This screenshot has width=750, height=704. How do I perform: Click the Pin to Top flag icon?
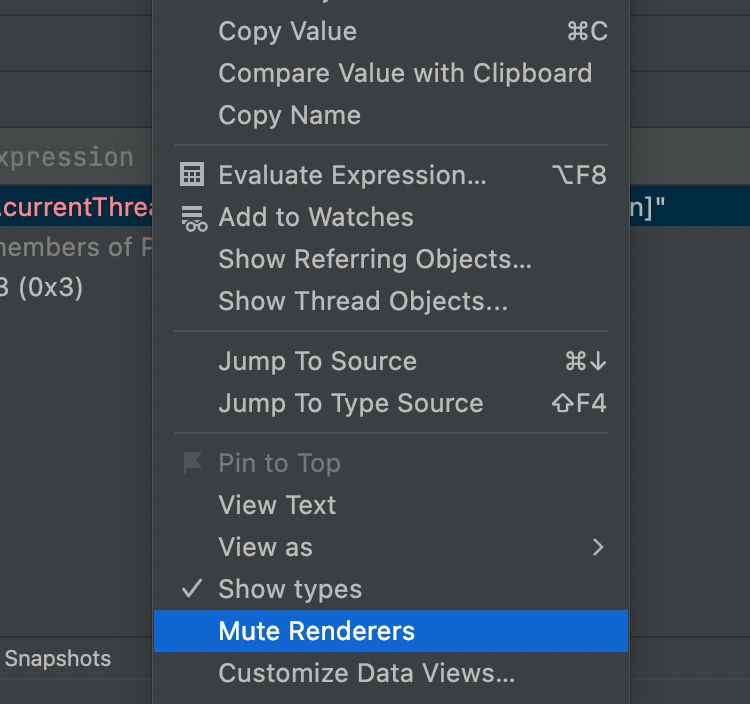coord(191,463)
